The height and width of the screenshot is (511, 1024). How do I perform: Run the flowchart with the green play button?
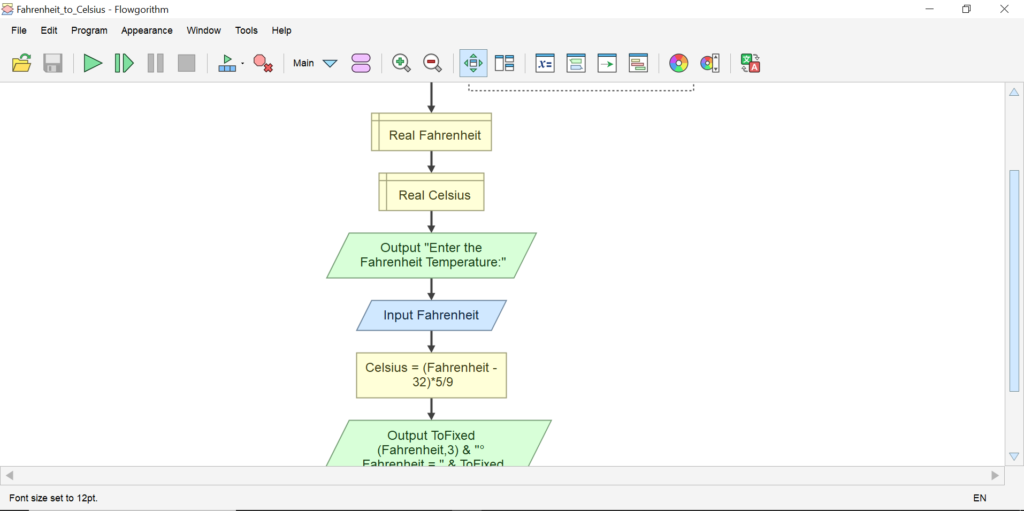coord(92,64)
